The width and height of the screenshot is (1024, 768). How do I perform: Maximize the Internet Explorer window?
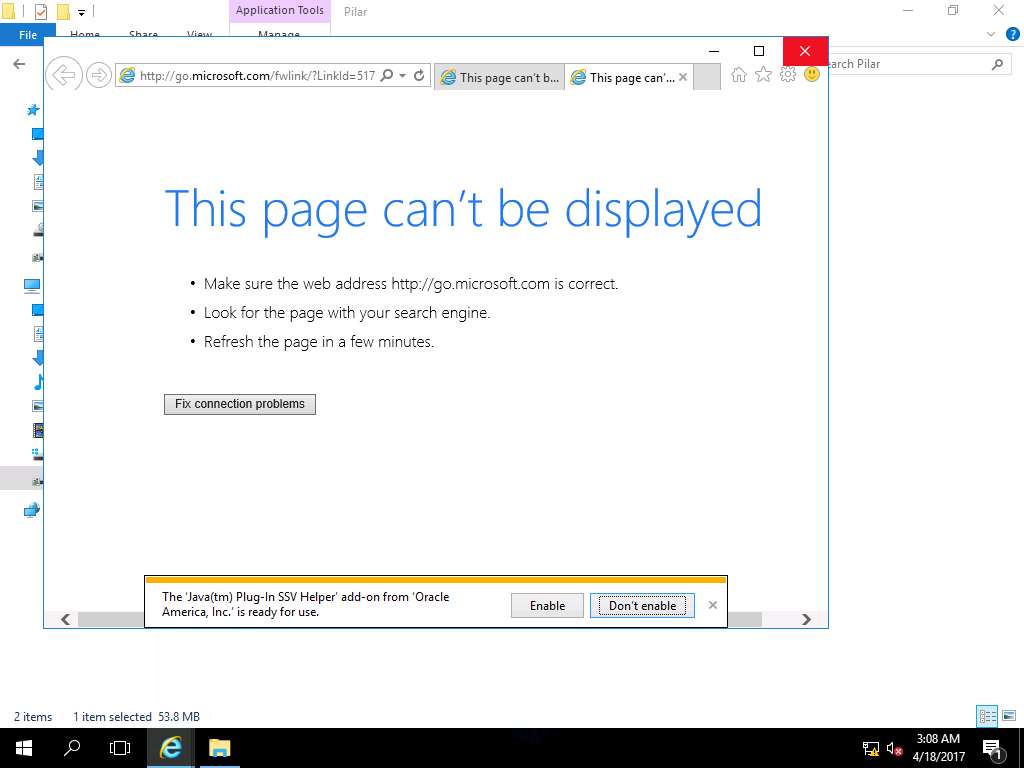click(x=759, y=51)
